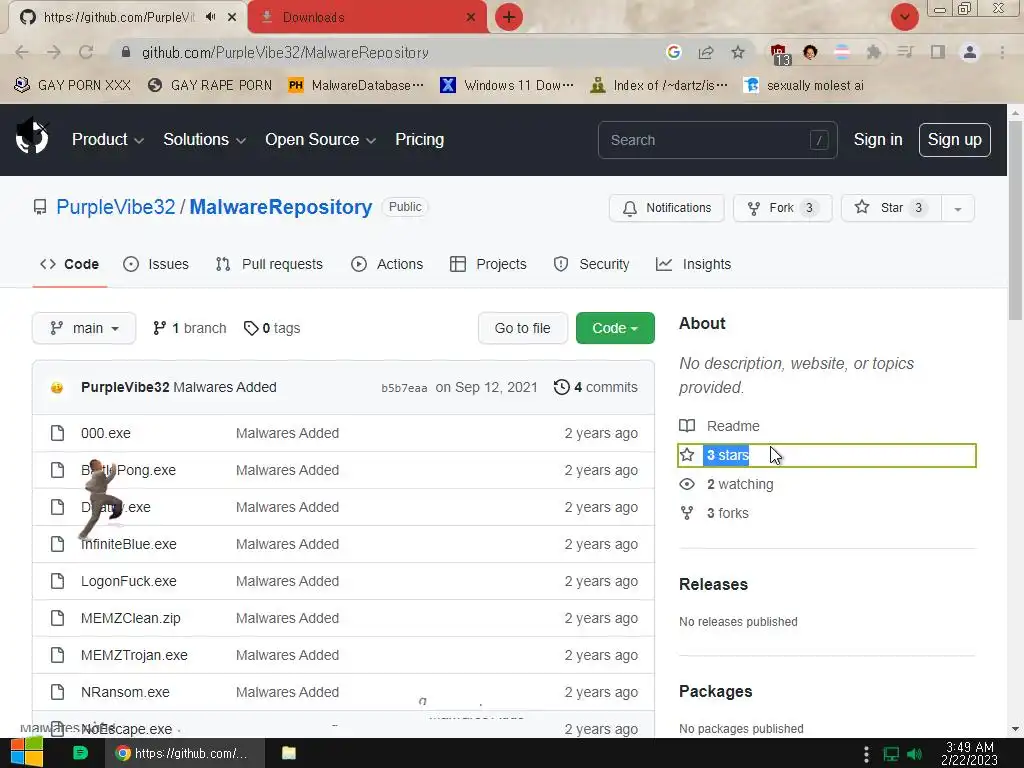Click the share page icon in address bar
Screen dimensions: 1024x768
(x=706, y=52)
